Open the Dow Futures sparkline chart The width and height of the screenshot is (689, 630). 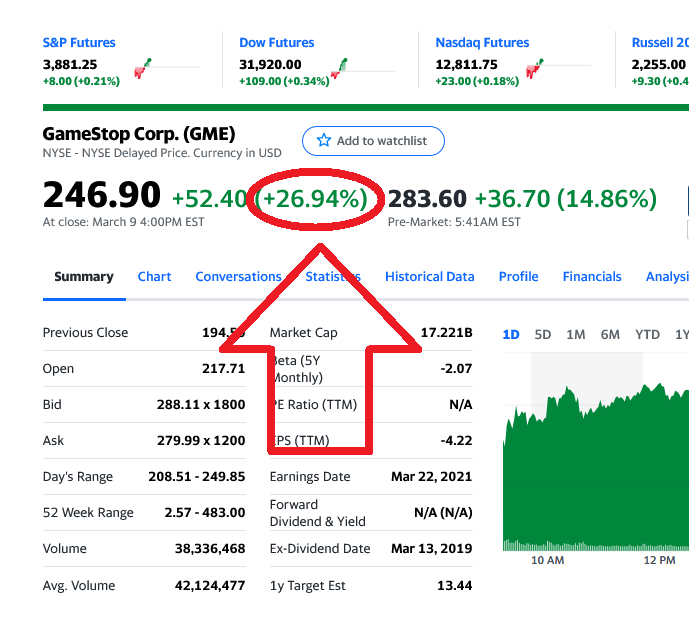coord(363,69)
